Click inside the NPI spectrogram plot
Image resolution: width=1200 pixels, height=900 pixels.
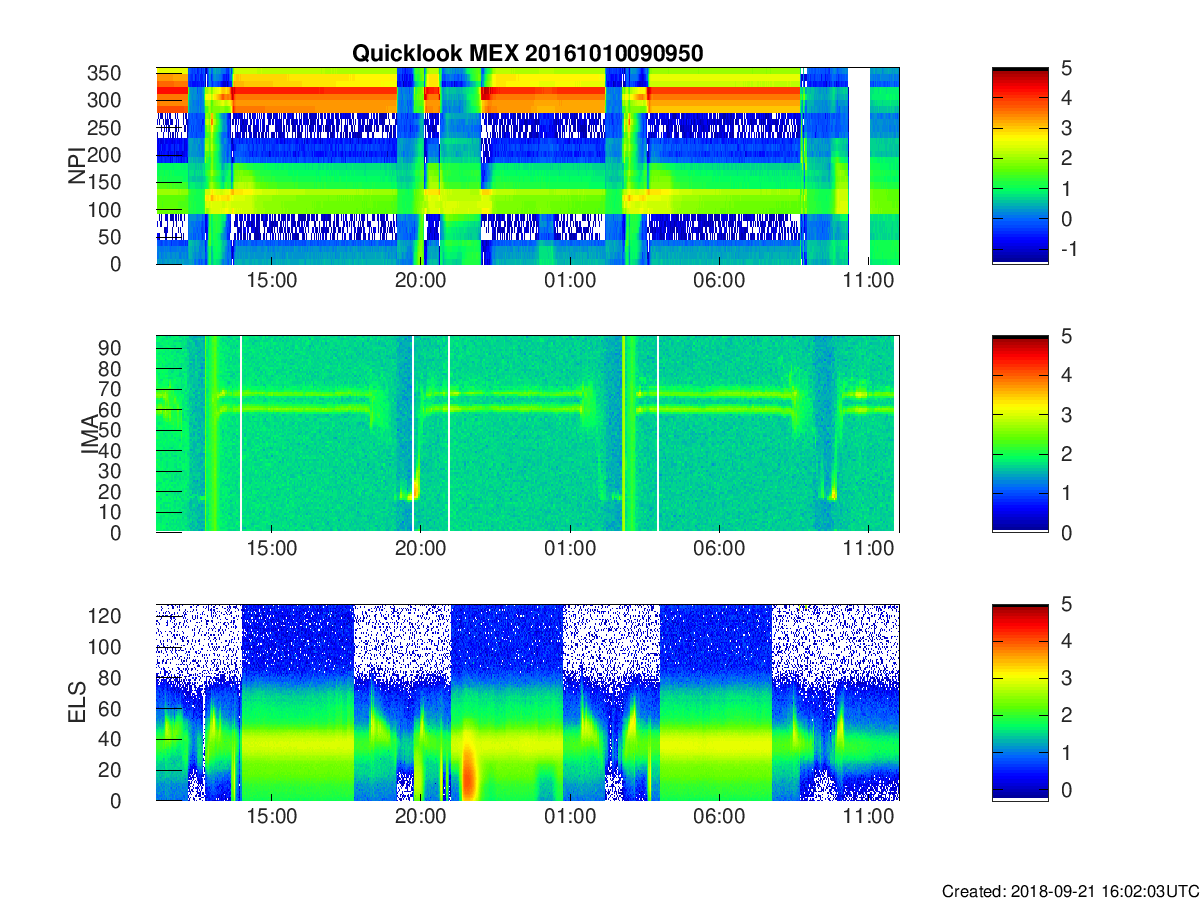point(527,166)
